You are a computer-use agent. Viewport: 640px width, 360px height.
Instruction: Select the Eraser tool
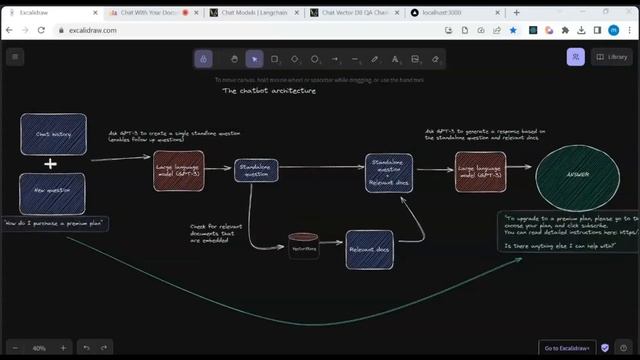point(435,59)
